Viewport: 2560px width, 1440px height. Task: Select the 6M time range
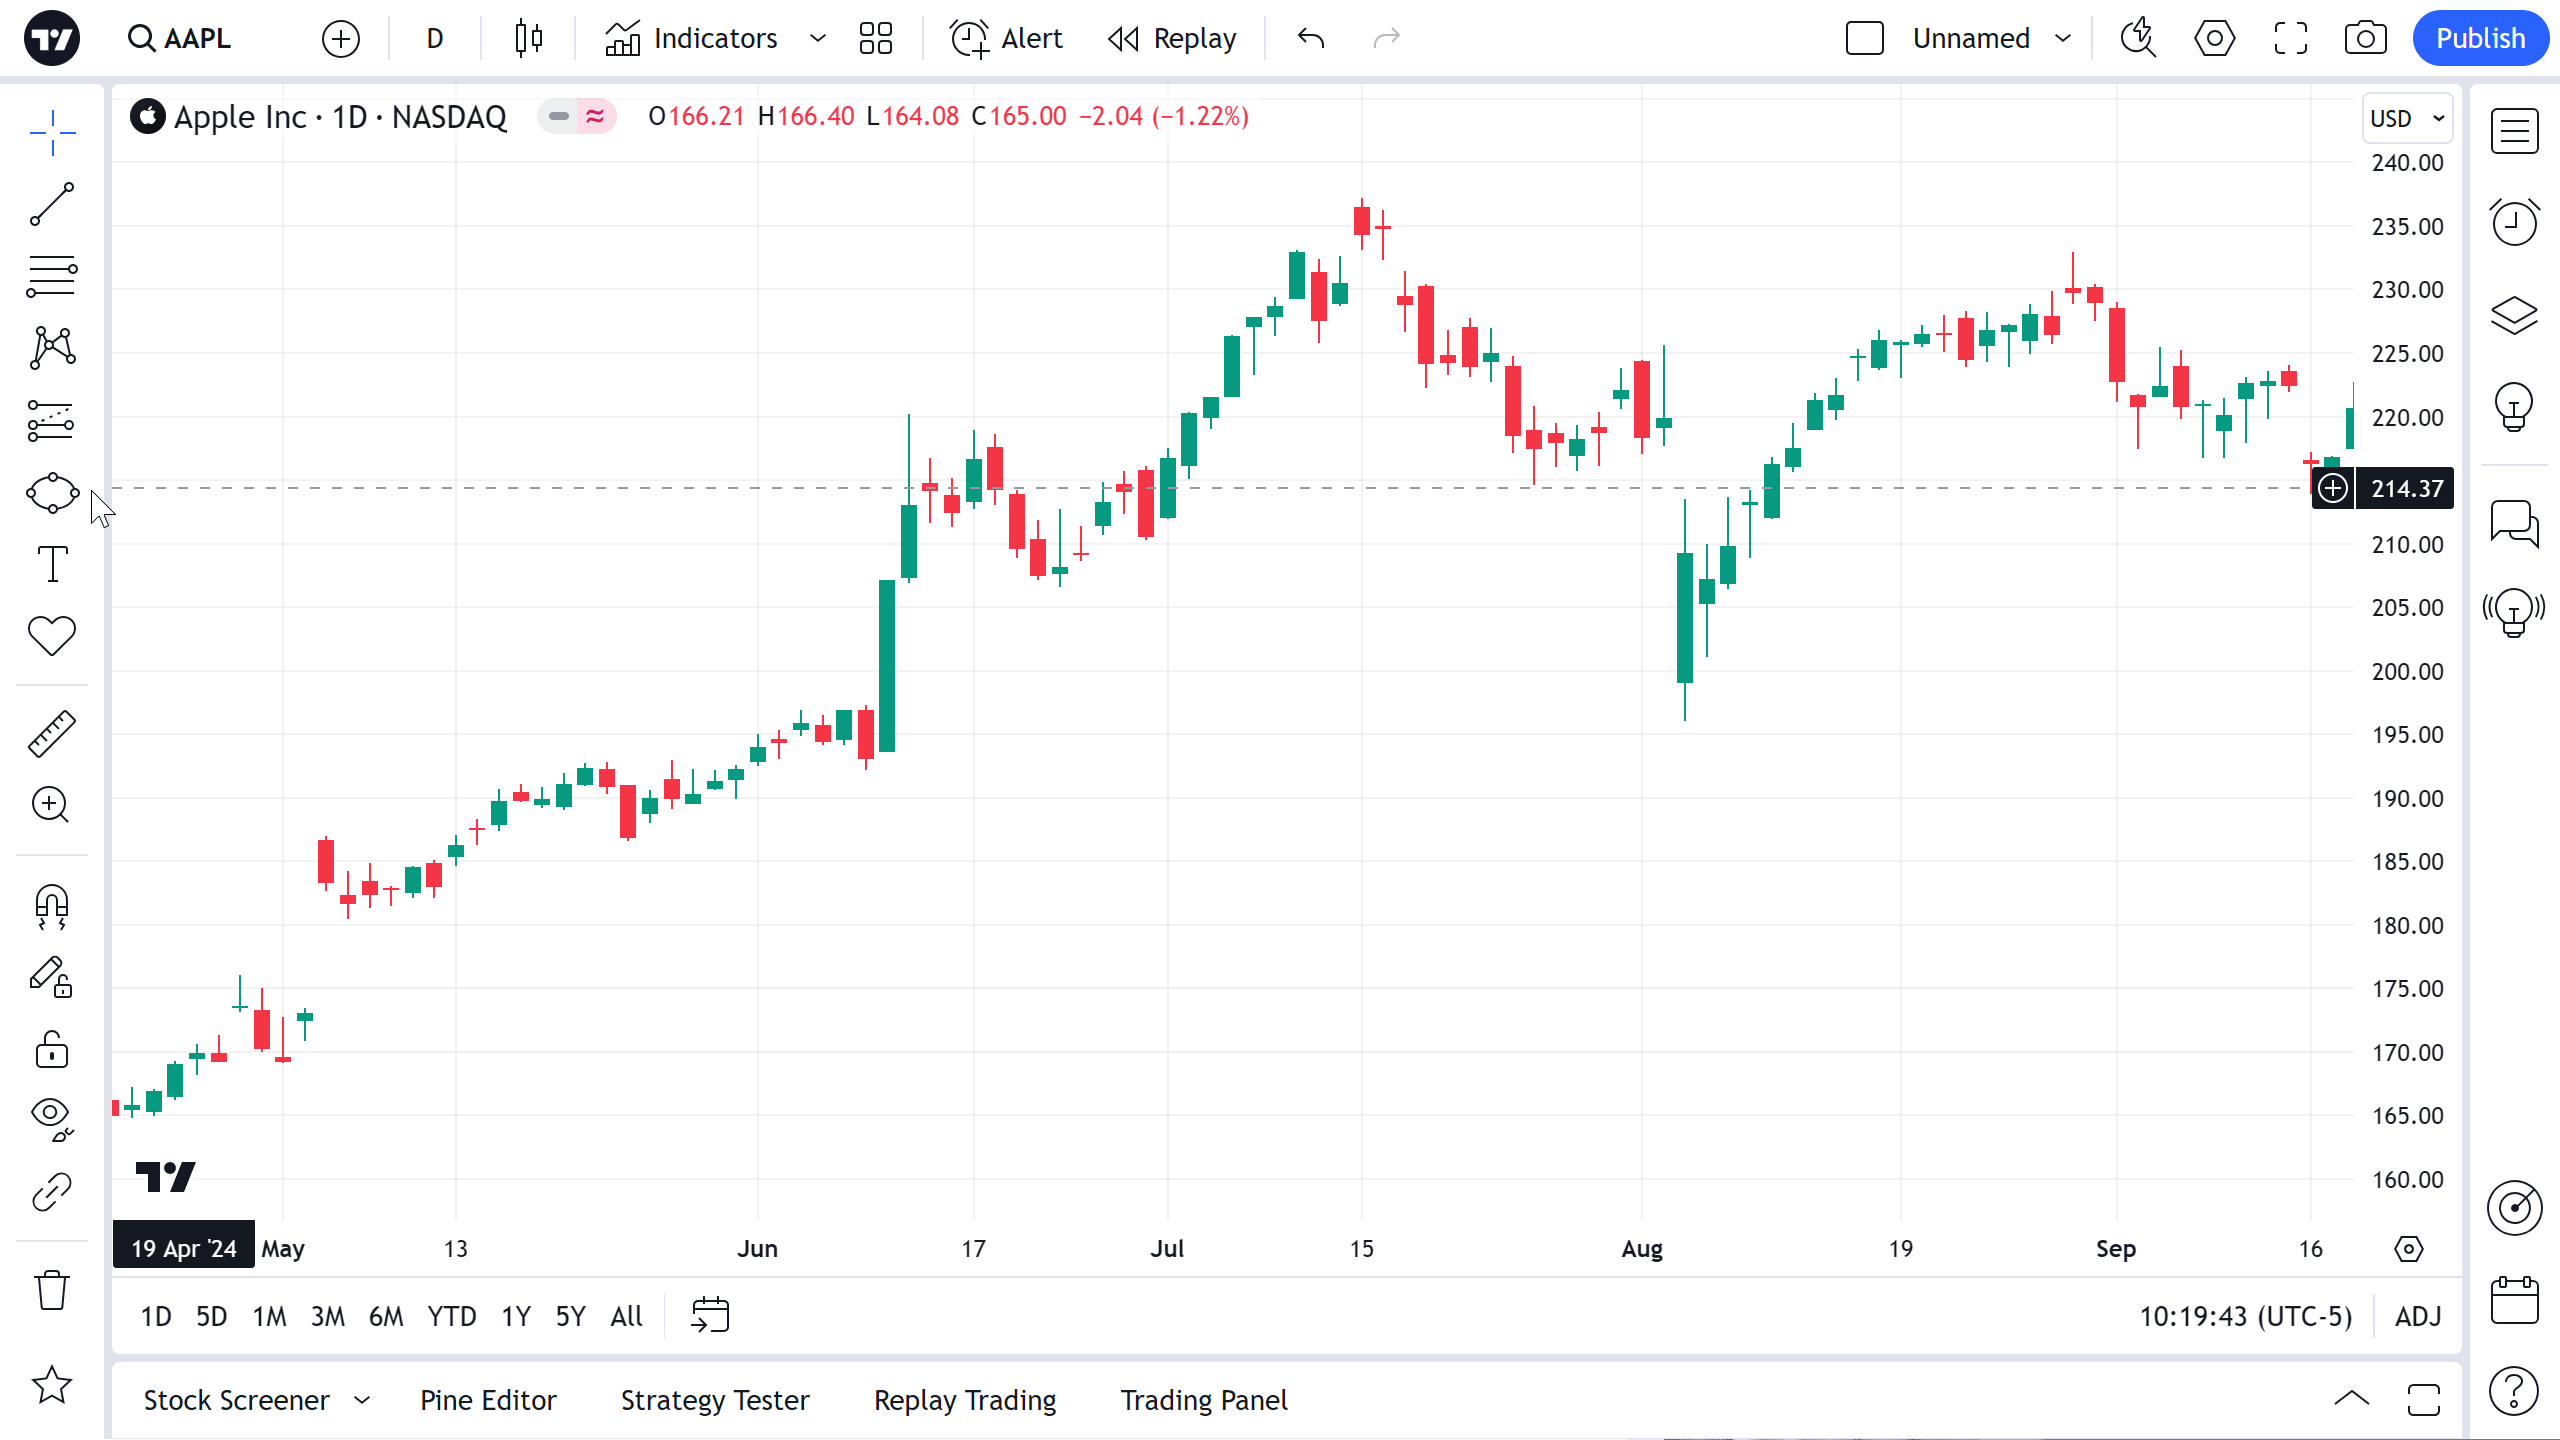pos(386,1316)
